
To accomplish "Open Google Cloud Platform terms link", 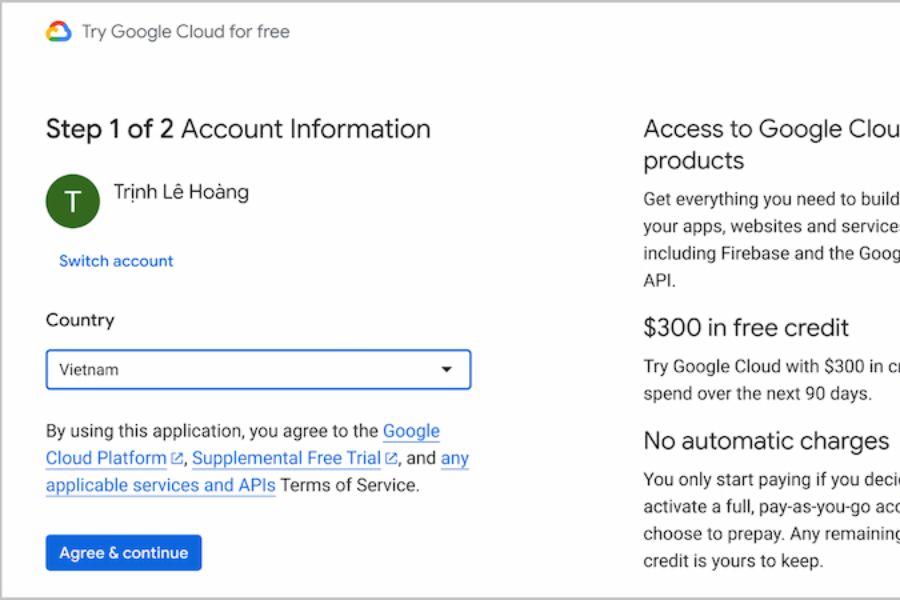I will coord(106,458).
